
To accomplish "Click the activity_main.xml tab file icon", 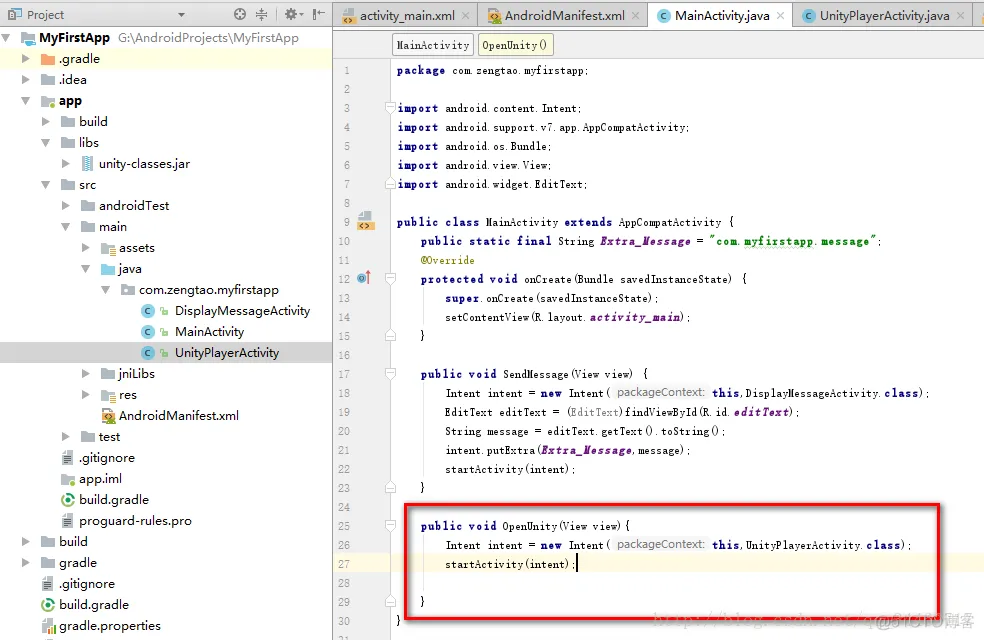I will coord(348,16).
